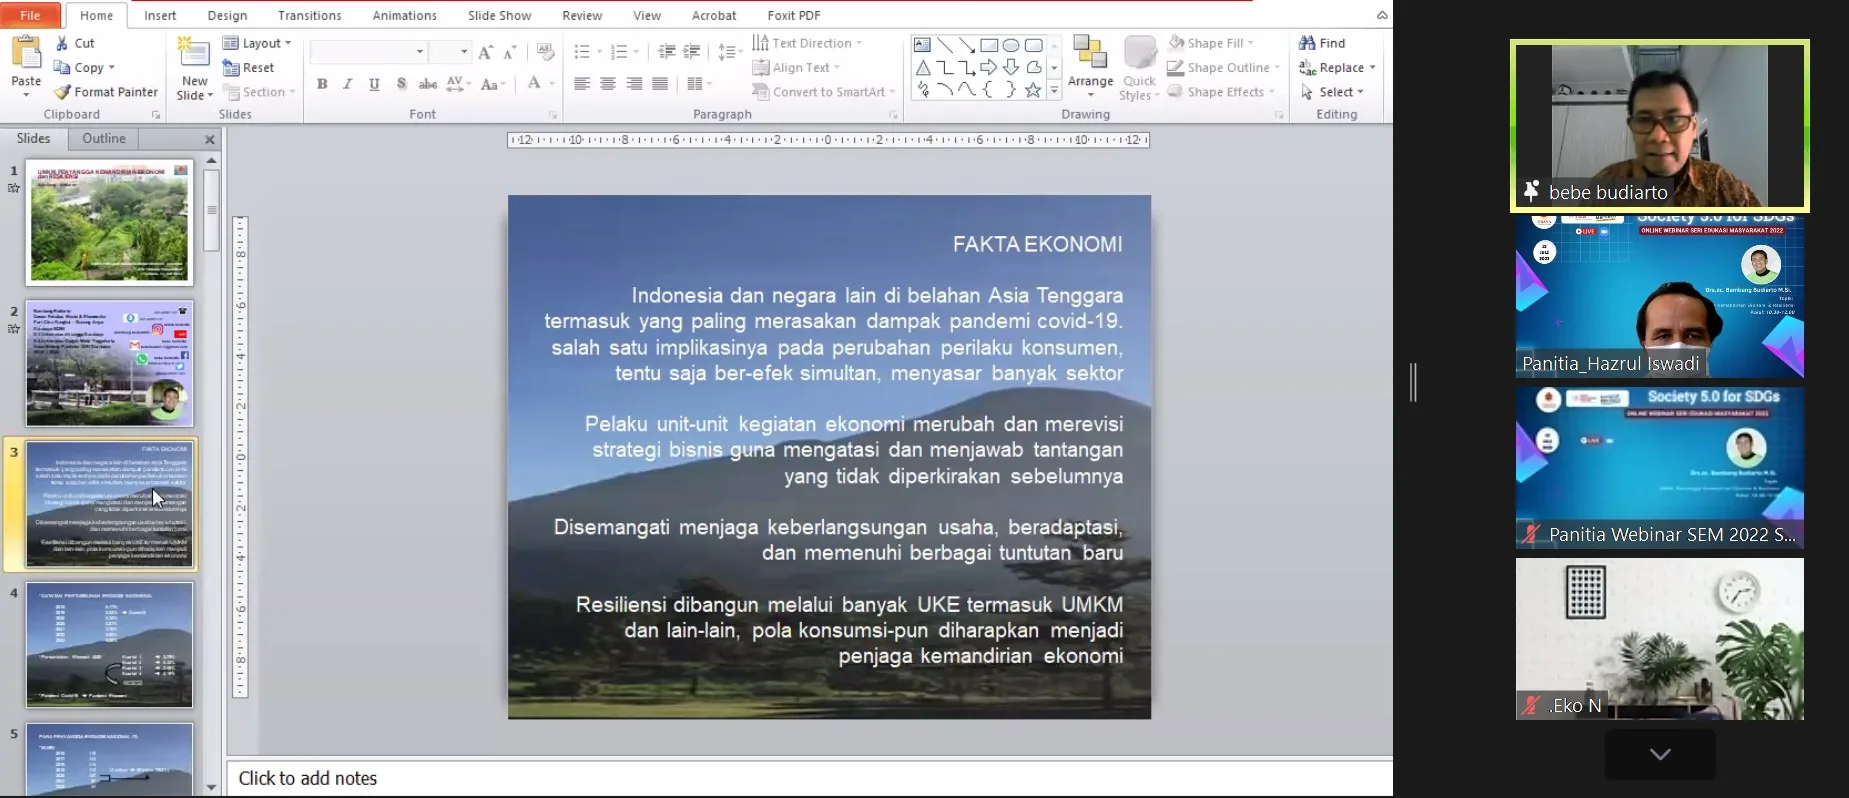This screenshot has height=798, width=1849.
Task: Open the Outline pane tab
Action: point(104,139)
